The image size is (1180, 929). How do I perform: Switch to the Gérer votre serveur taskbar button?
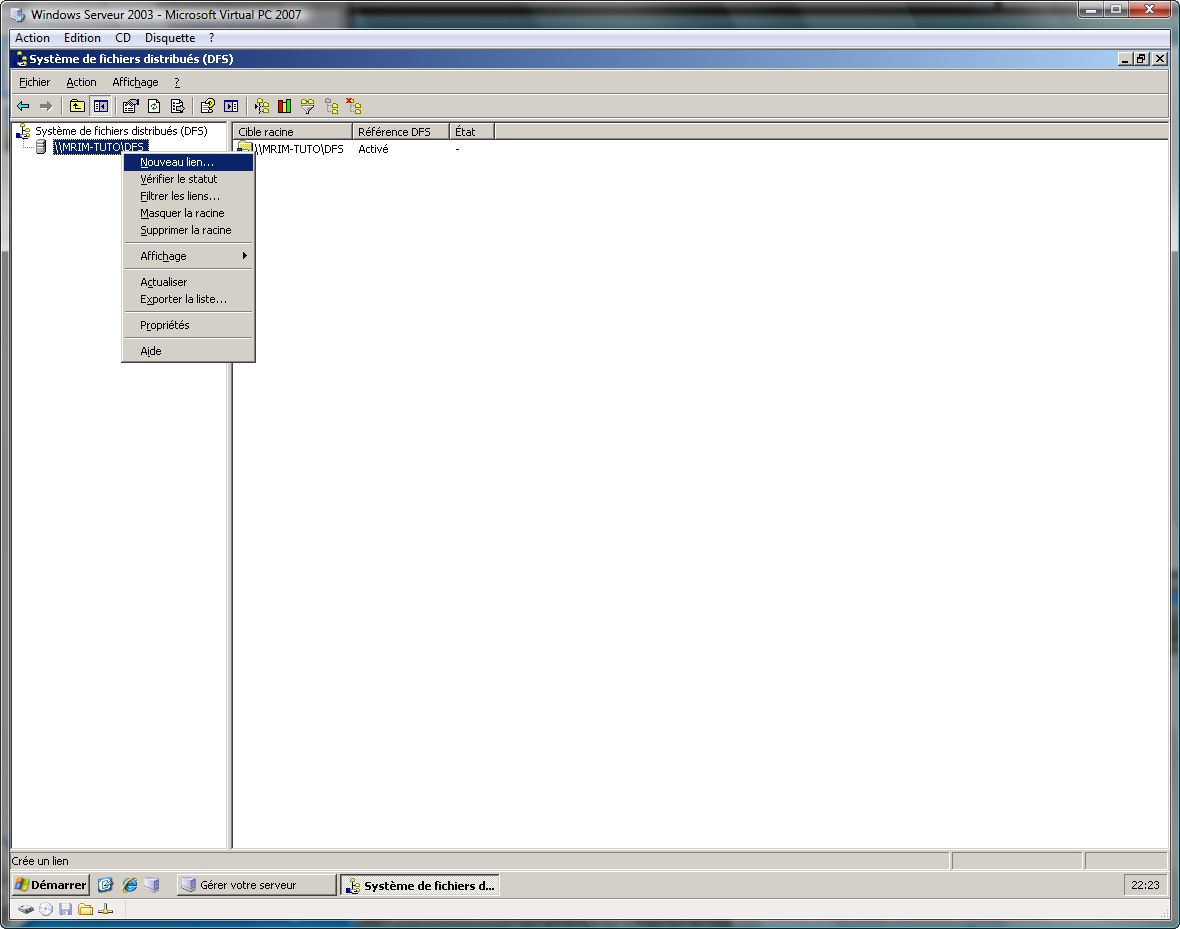click(256, 885)
